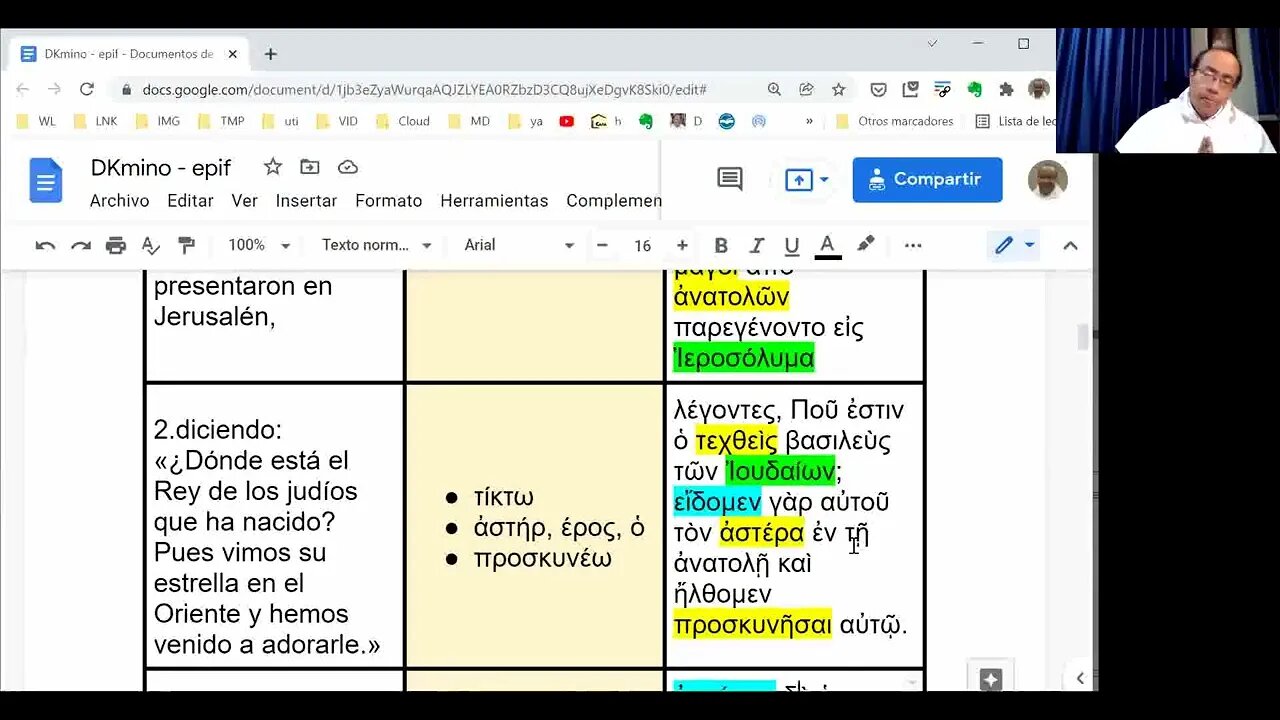Click the browser Forward arrow

pyautogui.click(x=54, y=89)
